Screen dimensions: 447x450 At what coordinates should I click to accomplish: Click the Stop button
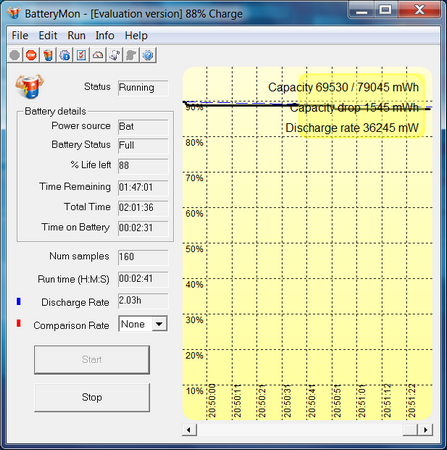tap(92, 397)
